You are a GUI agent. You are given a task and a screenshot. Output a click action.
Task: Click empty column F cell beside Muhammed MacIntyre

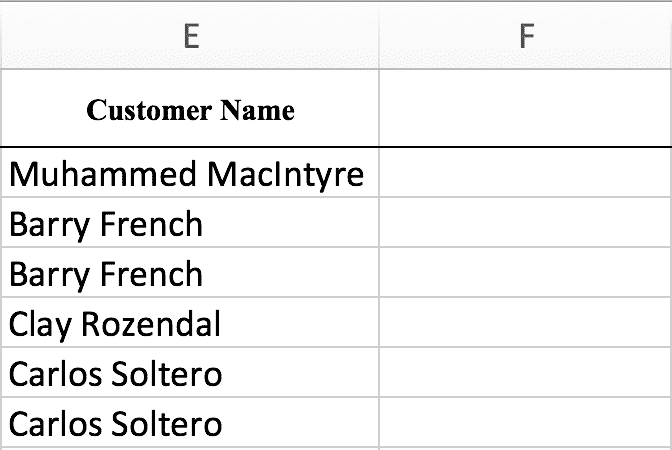tap(526, 172)
